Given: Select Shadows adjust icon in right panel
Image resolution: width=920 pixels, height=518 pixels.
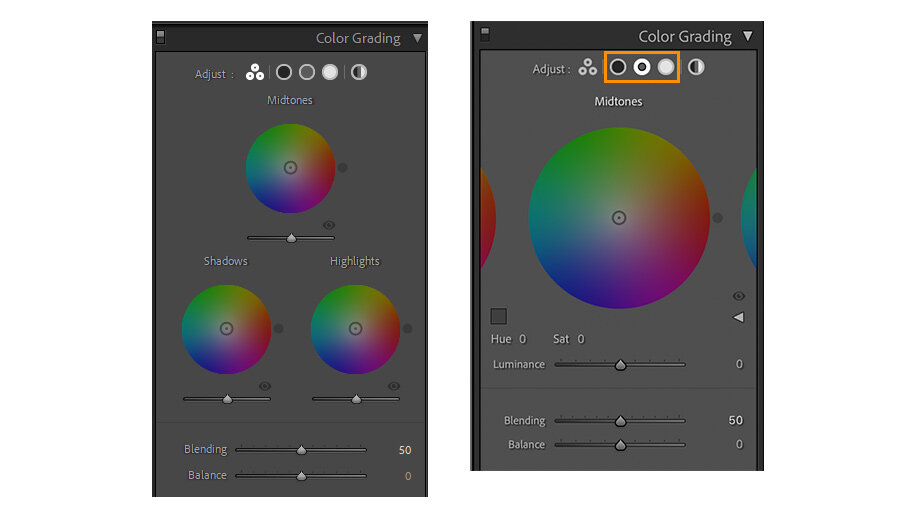Looking at the screenshot, I should point(618,67).
